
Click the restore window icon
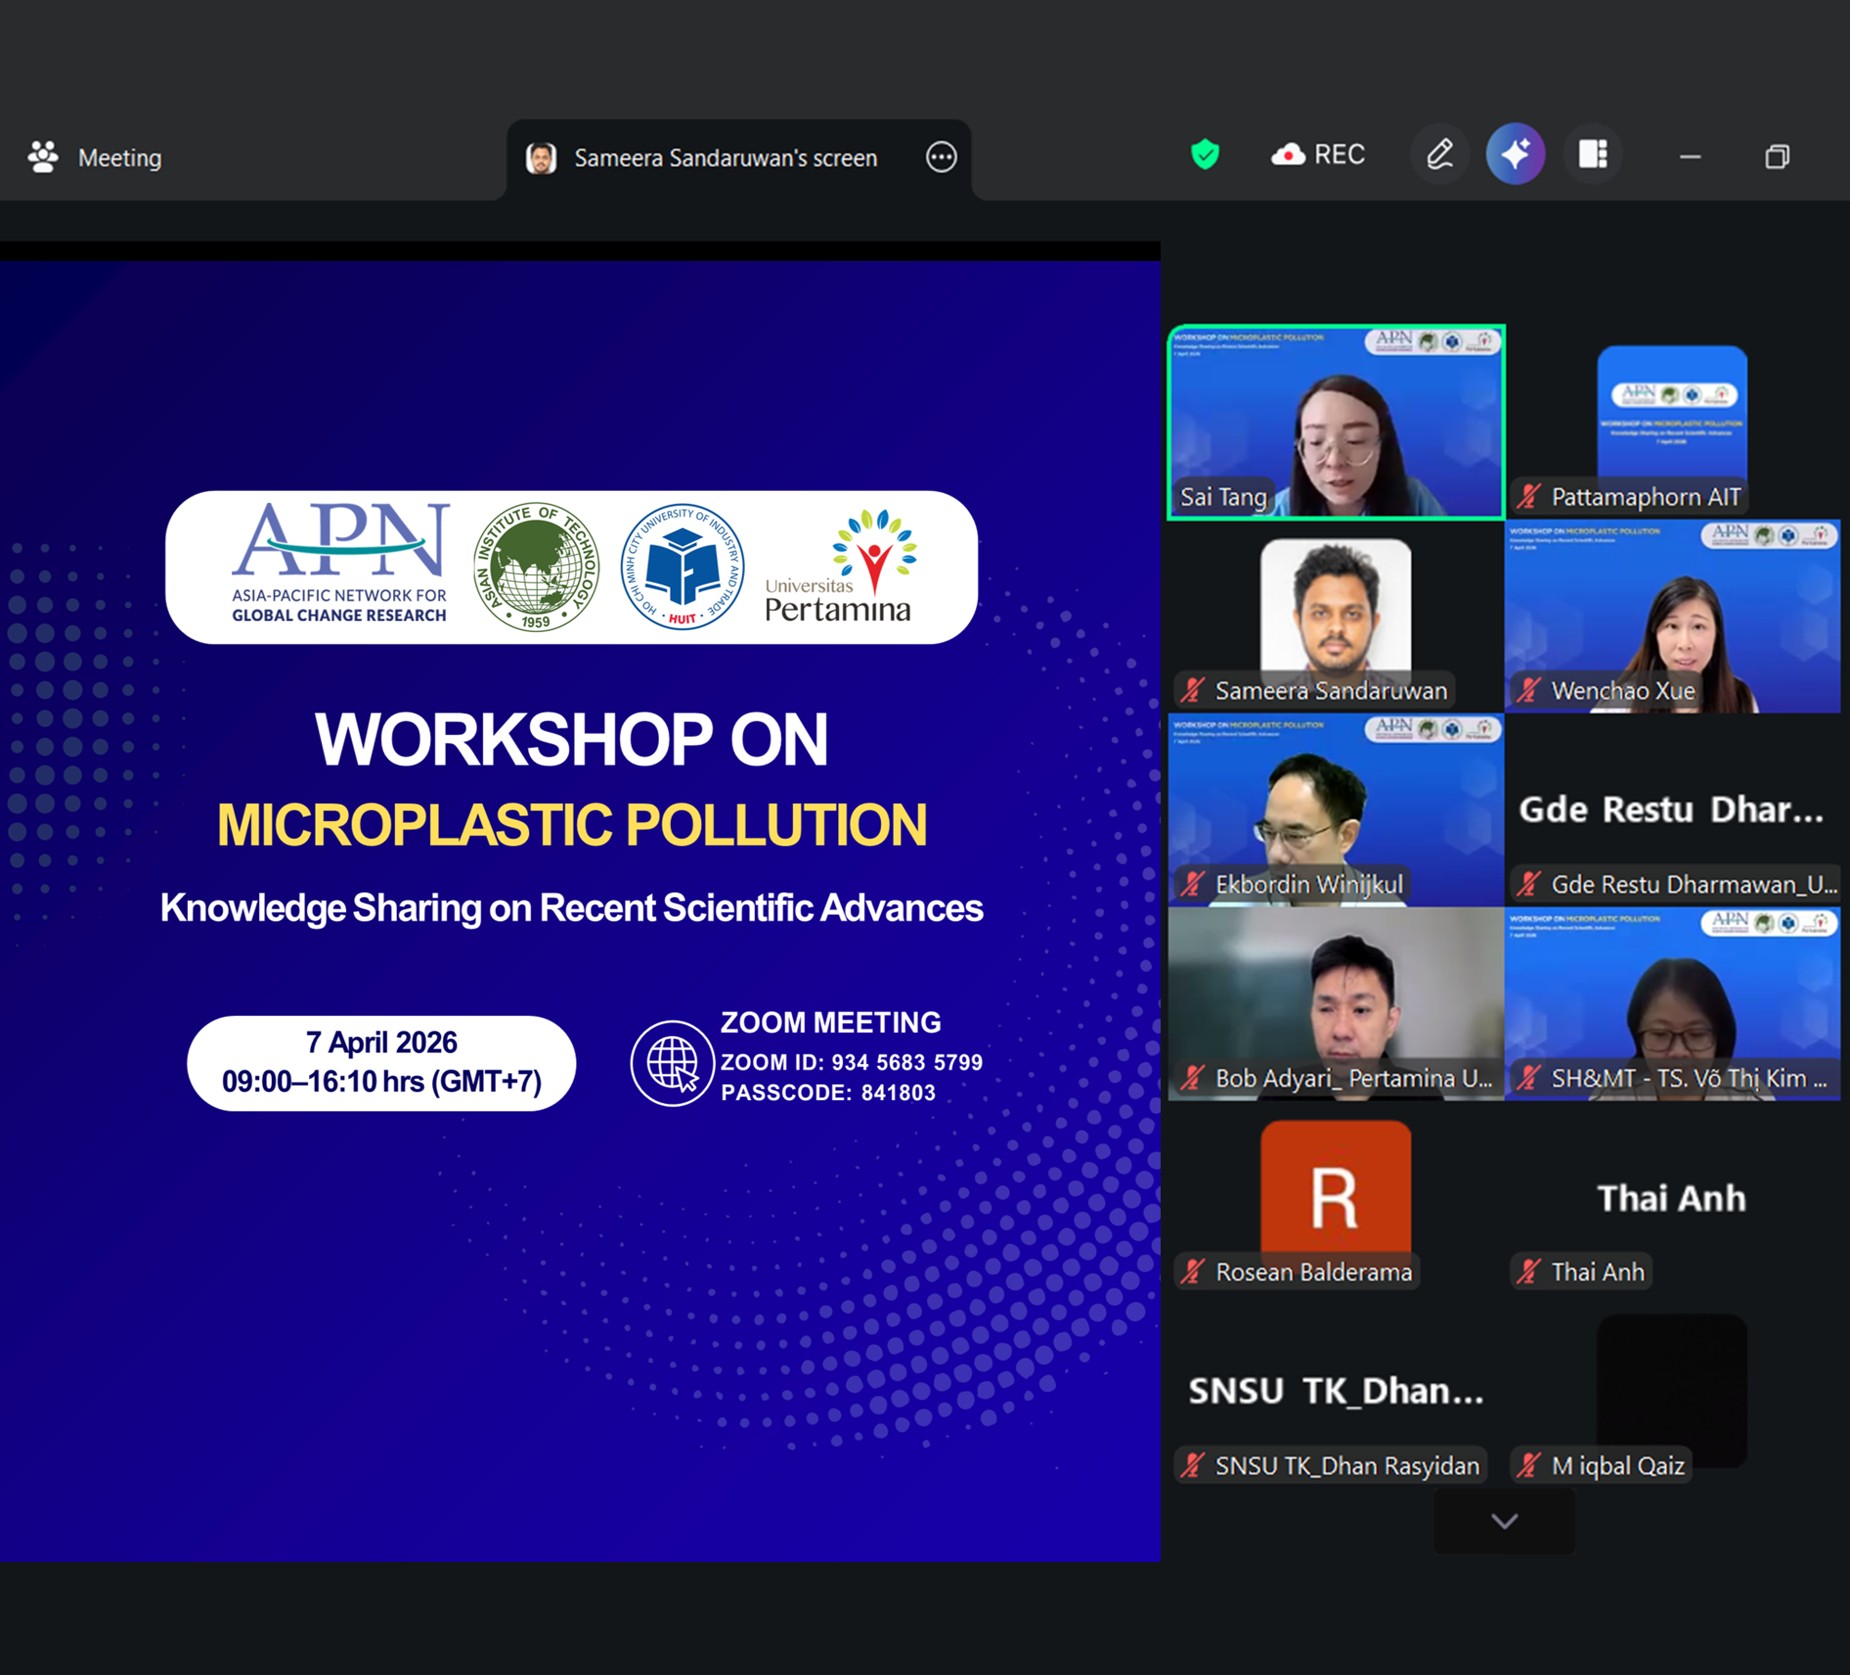[1777, 157]
